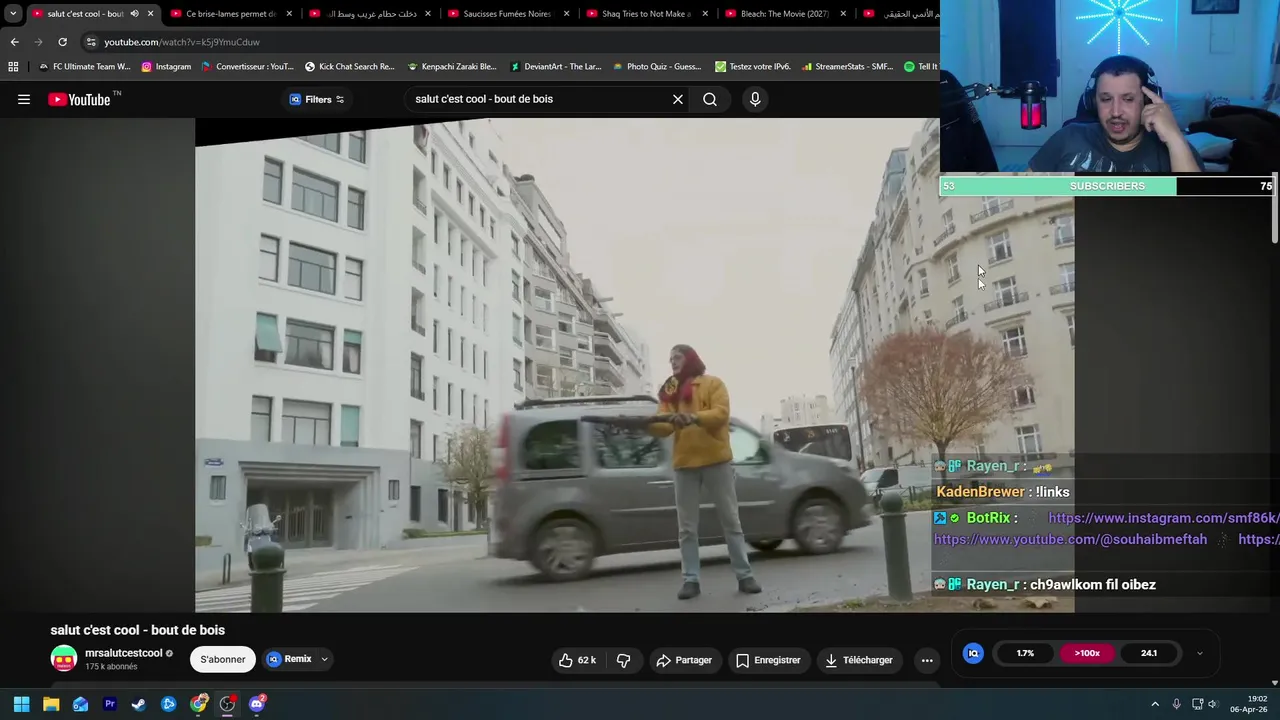Dislike the video with thumbs down
Image resolution: width=1280 pixels, height=720 pixels.
pyautogui.click(x=623, y=660)
